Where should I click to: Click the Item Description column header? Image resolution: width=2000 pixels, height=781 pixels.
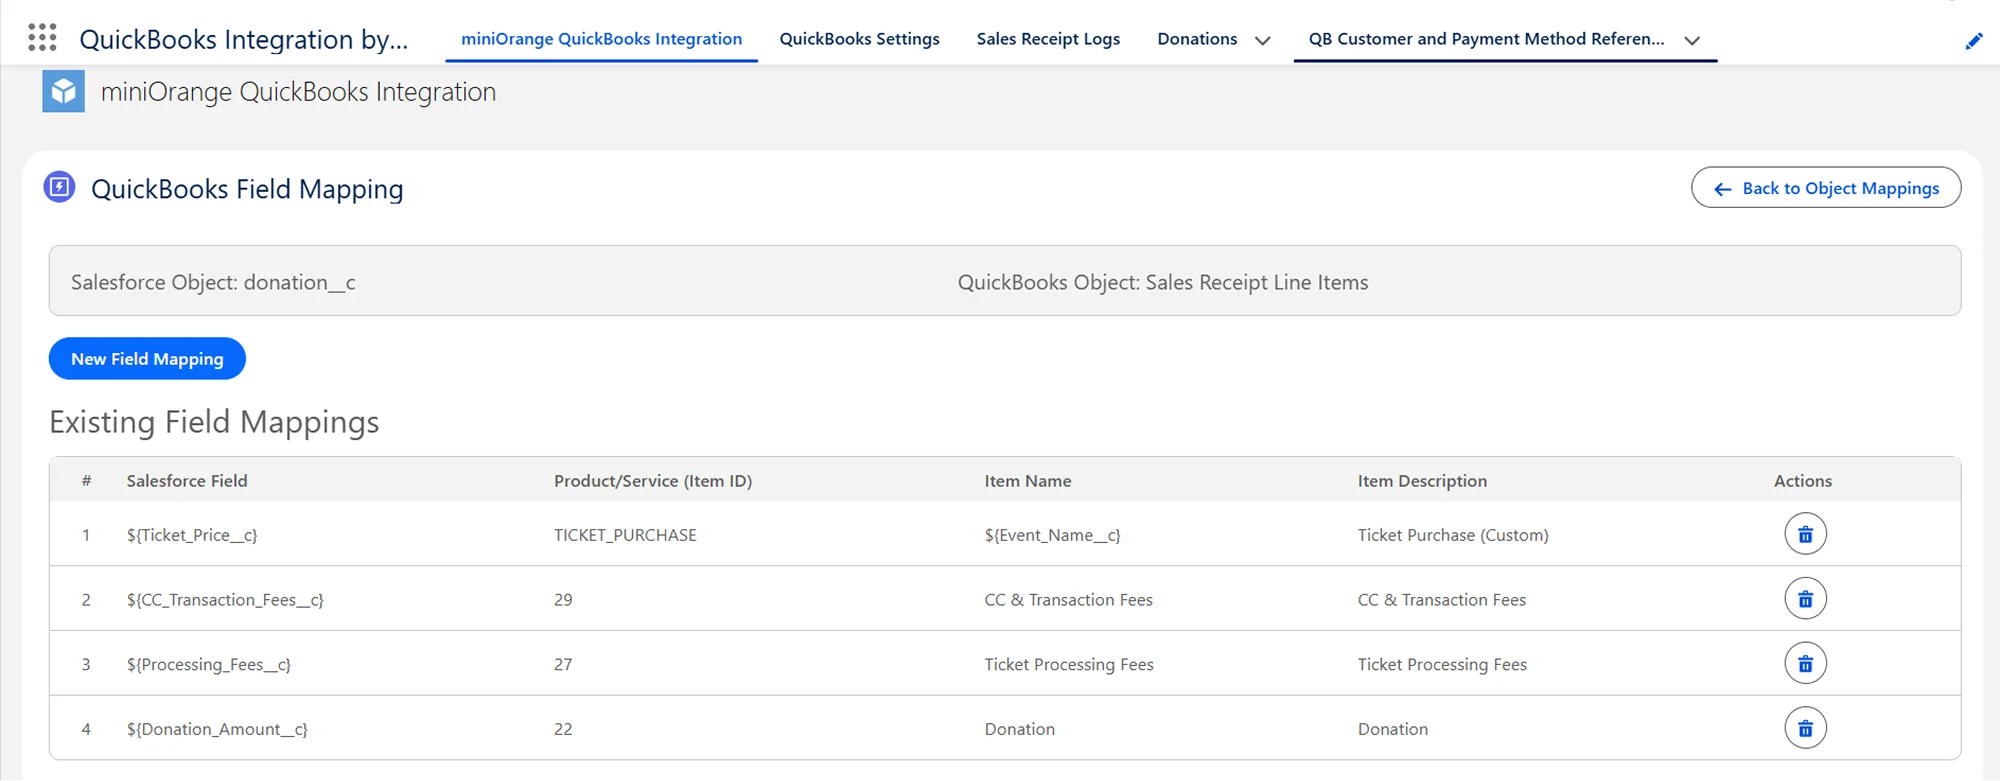pyautogui.click(x=1422, y=481)
